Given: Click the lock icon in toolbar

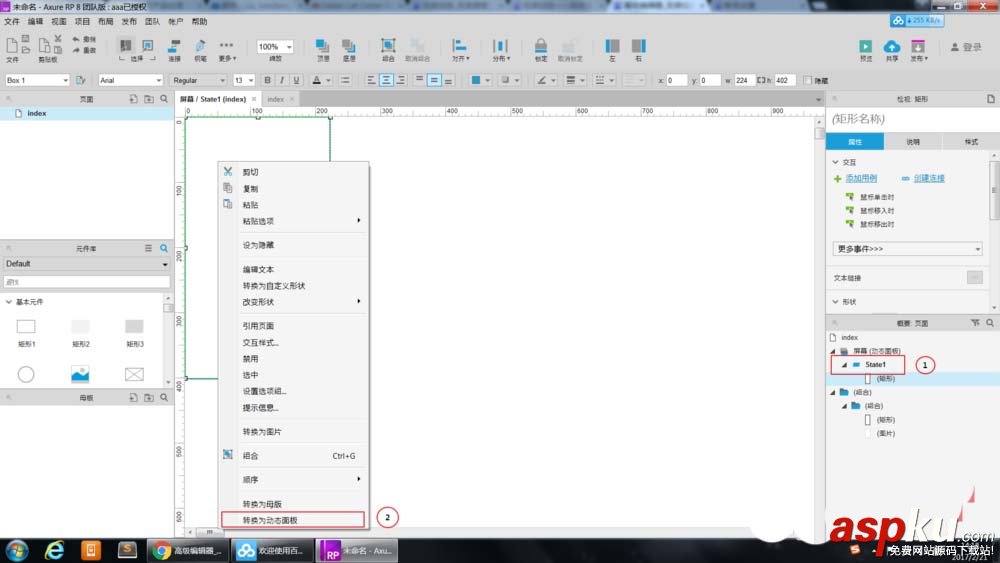Looking at the screenshot, I should (x=541, y=45).
